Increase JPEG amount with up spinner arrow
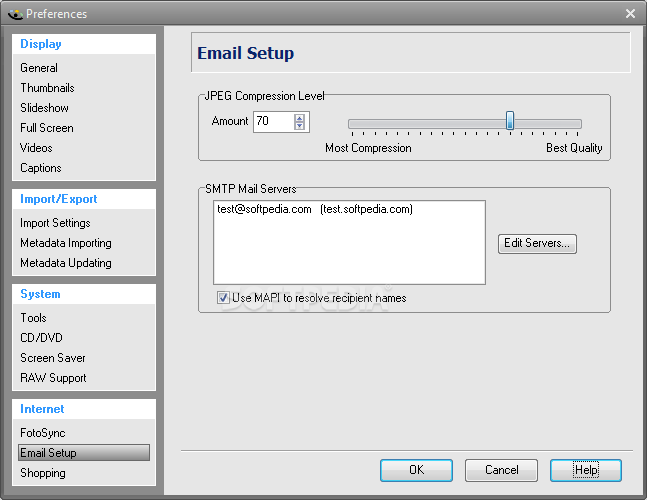The height and width of the screenshot is (500, 647). coord(300,118)
